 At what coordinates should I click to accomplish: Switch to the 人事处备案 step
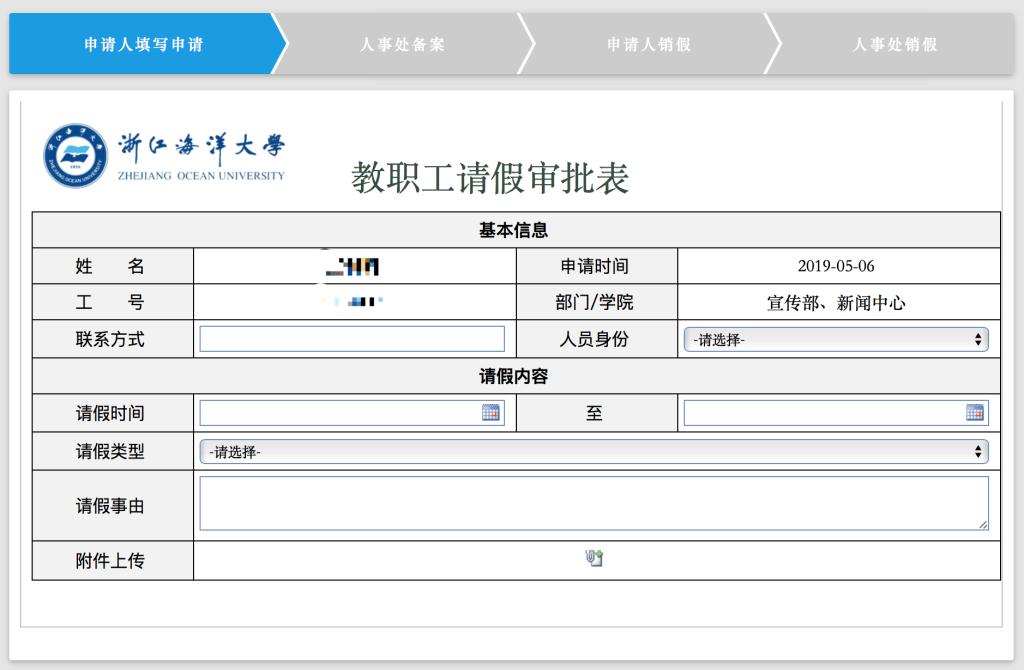(402, 44)
